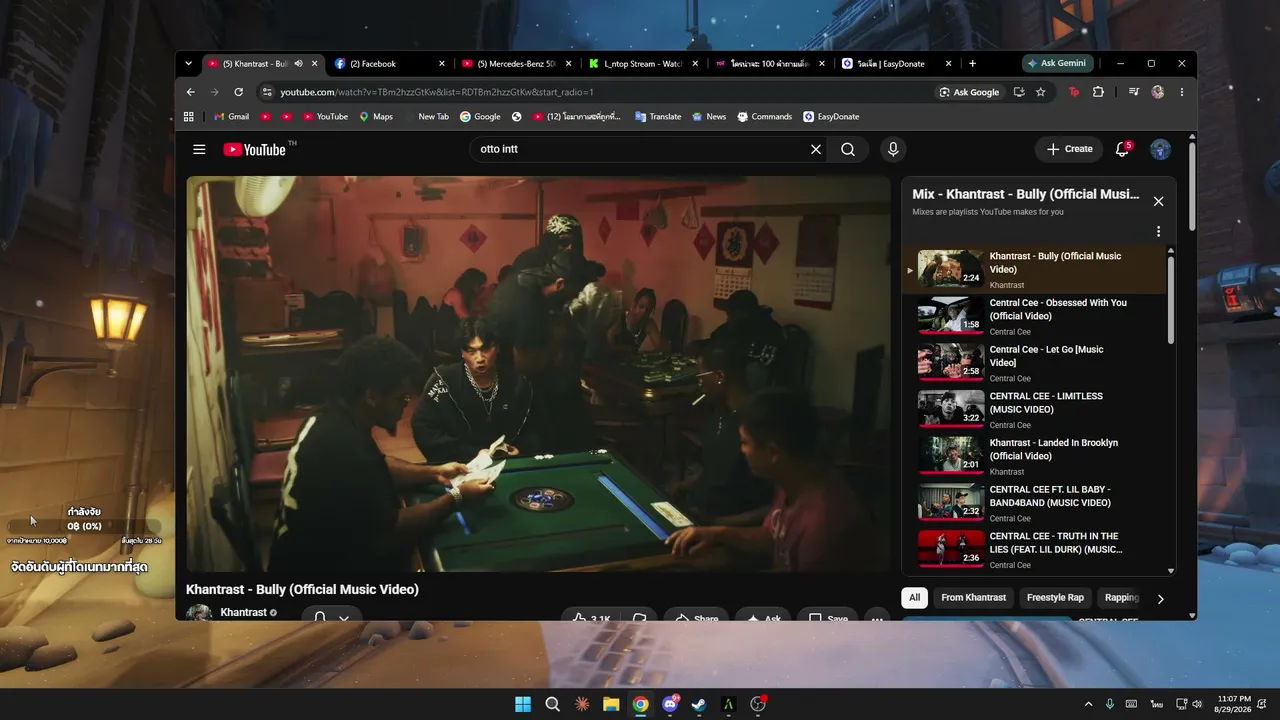The height and width of the screenshot is (720, 1280).
Task: Open the New Tab bookmark
Action: pyautogui.click(x=433, y=116)
